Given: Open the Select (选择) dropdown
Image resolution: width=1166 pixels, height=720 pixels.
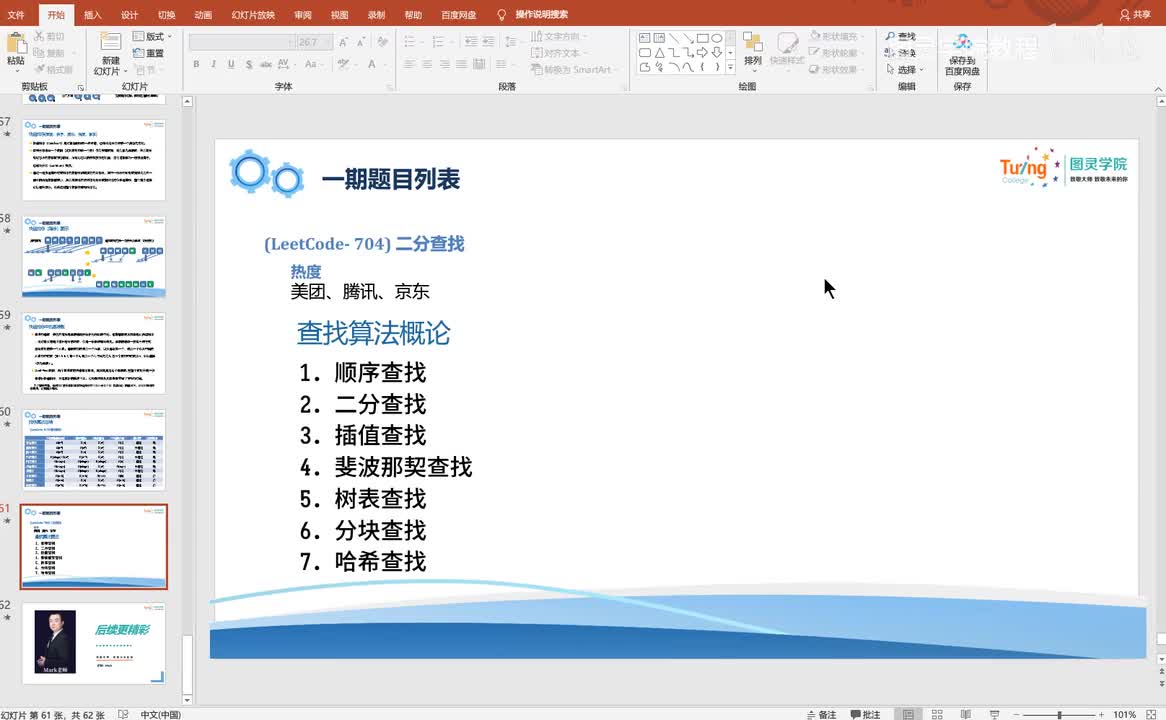Looking at the screenshot, I should click(904, 69).
